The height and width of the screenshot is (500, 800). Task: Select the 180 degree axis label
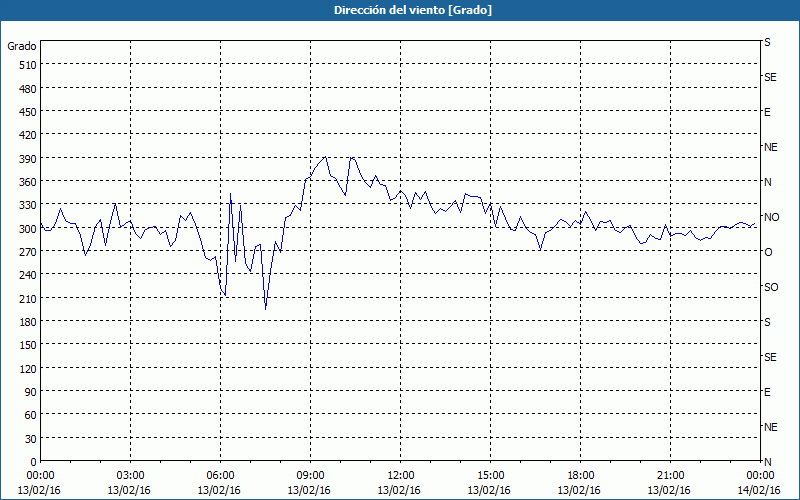[29, 322]
